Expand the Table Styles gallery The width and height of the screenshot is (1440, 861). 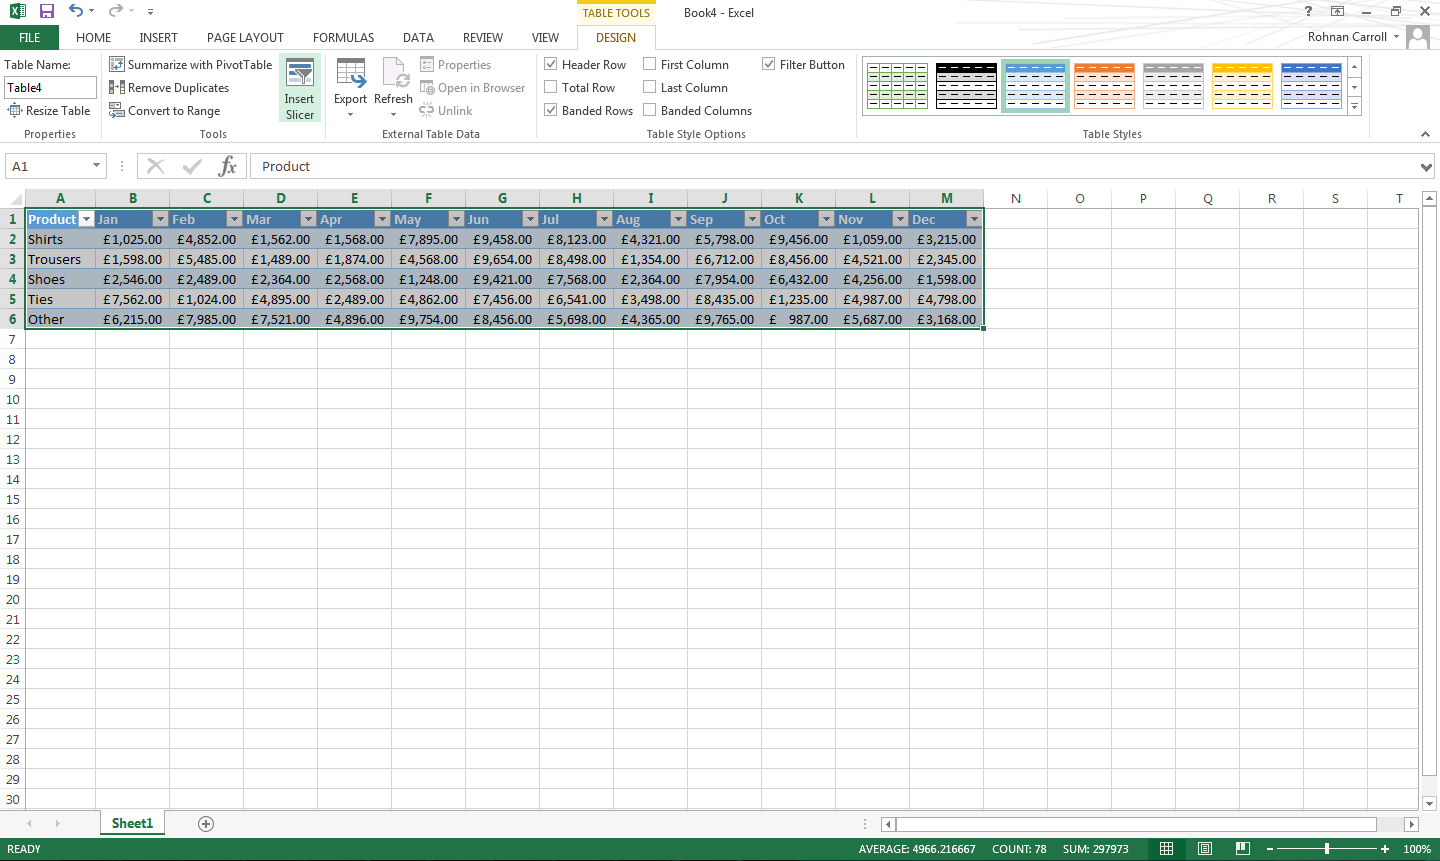tap(1355, 106)
